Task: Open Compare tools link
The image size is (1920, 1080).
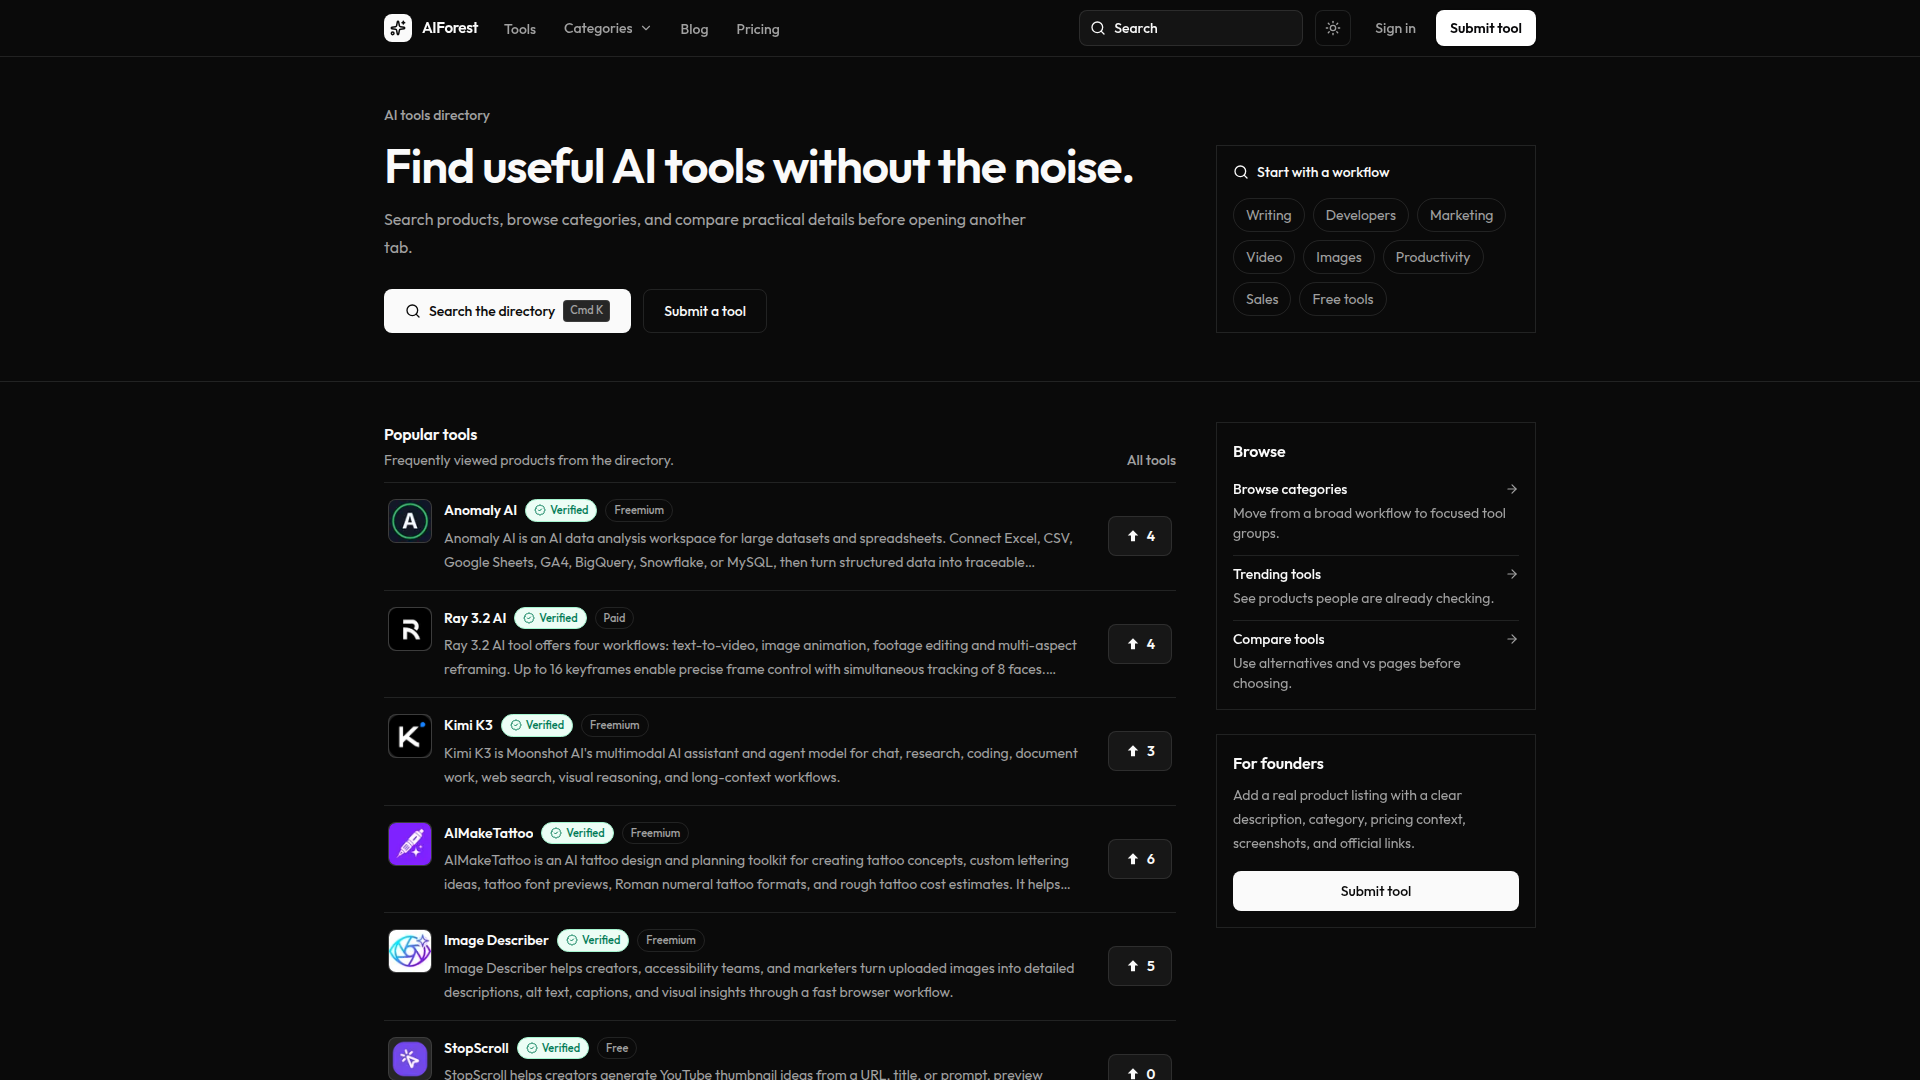Action: pyautogui.click(x=1278, y=639)
